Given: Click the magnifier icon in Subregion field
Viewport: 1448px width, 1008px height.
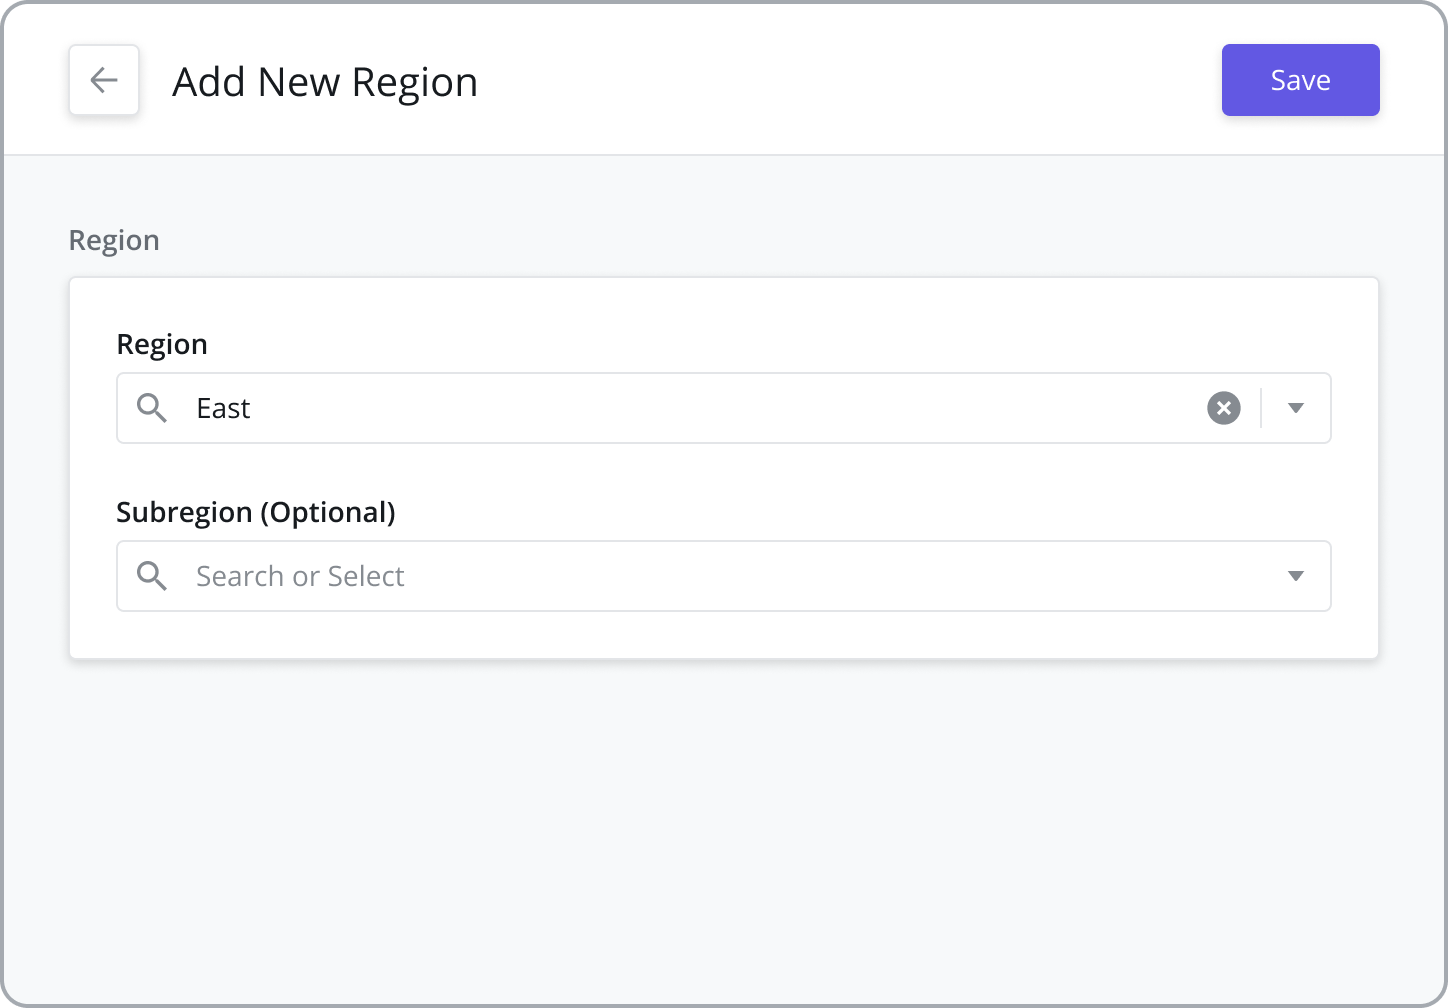Looking at the screenshot, I should pyautogui.click(x=152, y=576).
